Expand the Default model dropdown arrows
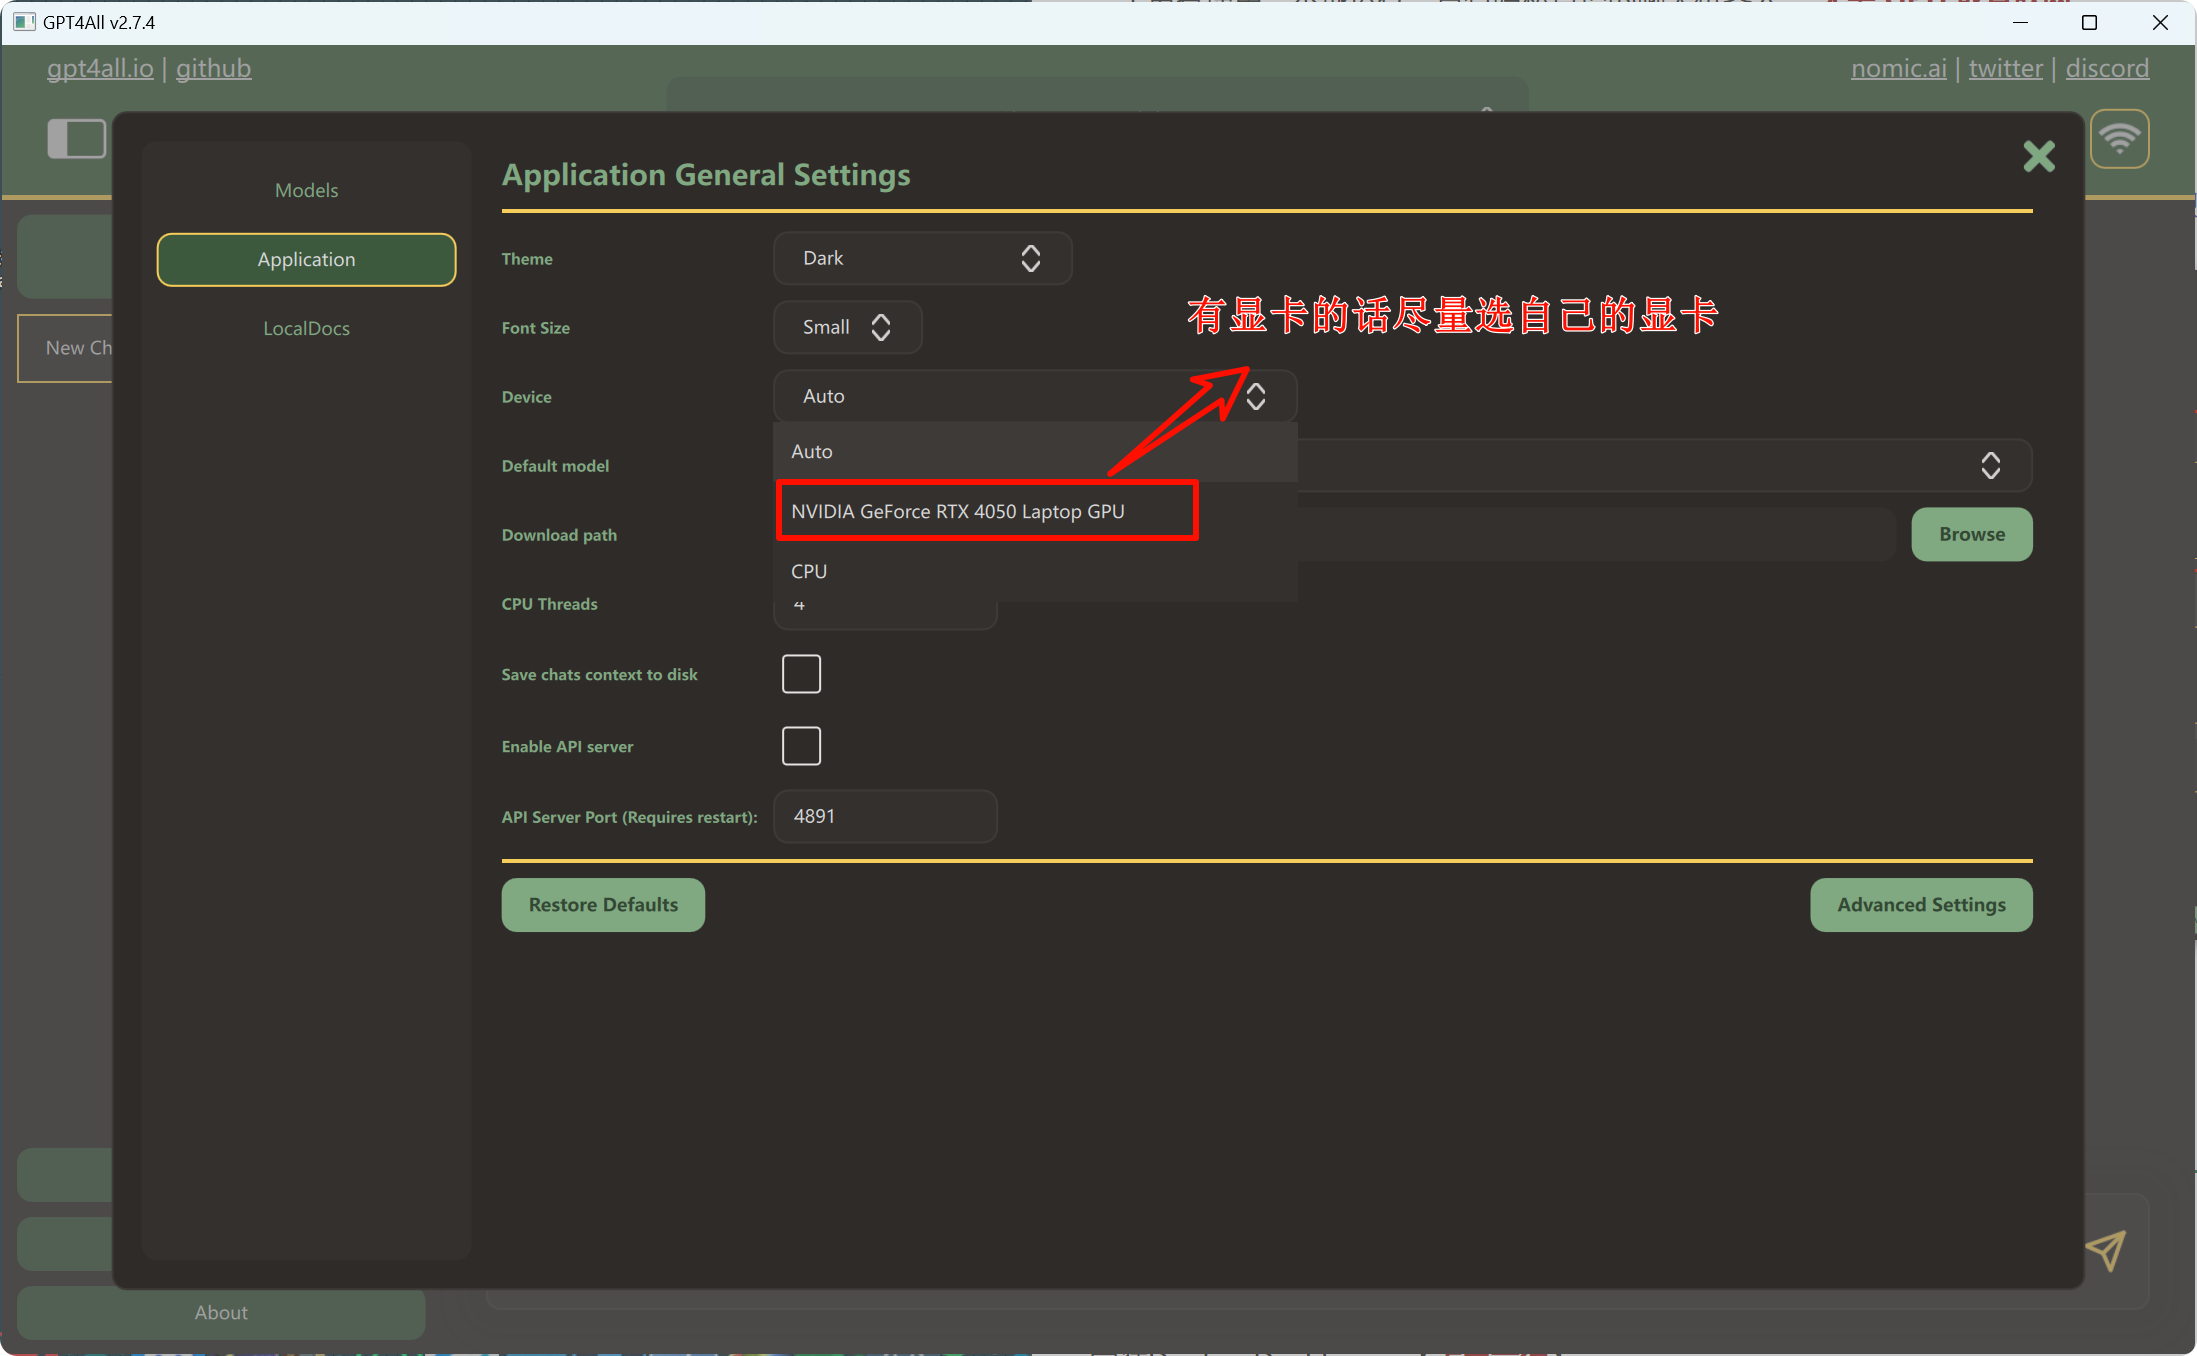The image size is (2197, 1356). coord(1990,465)
